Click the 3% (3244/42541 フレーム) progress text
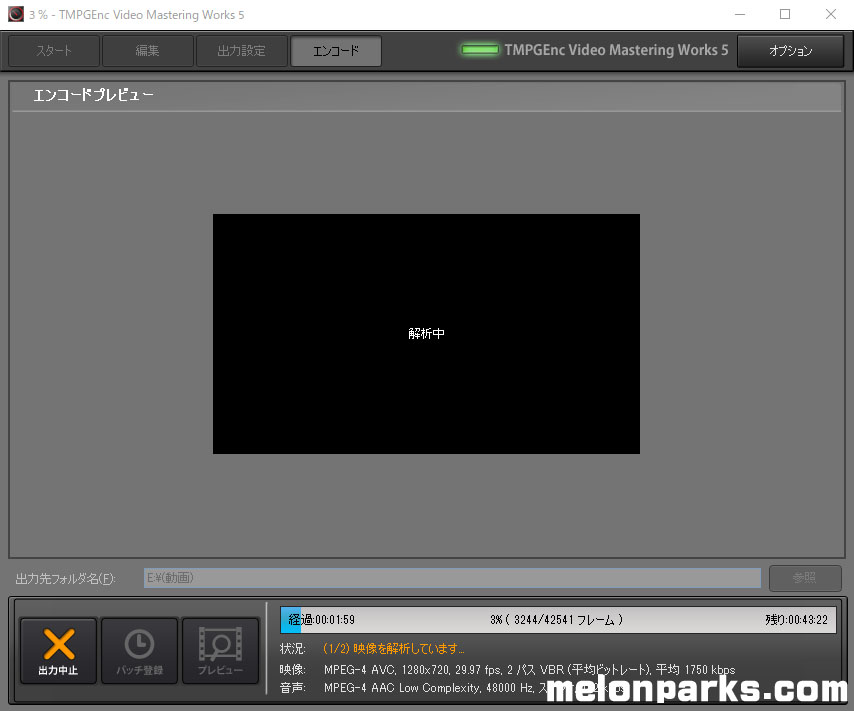This screenshot has height=711, width=854. [x=556, y=620]
